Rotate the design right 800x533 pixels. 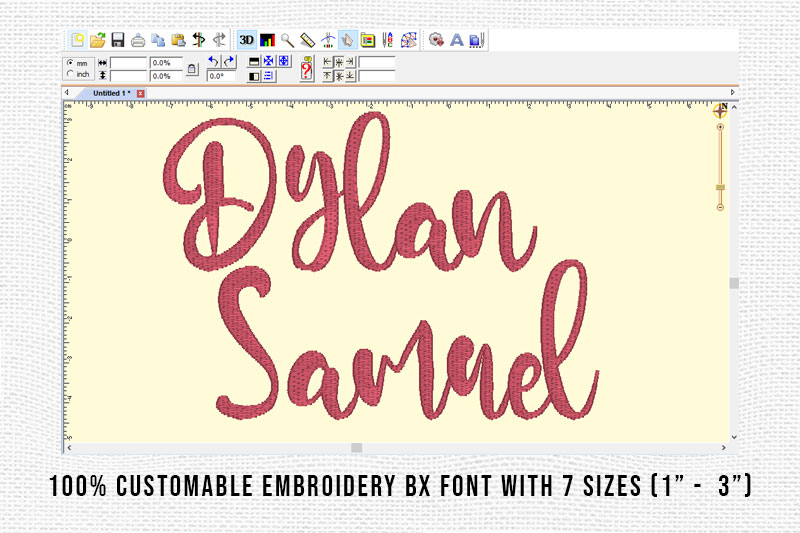(x=229, y=62)
